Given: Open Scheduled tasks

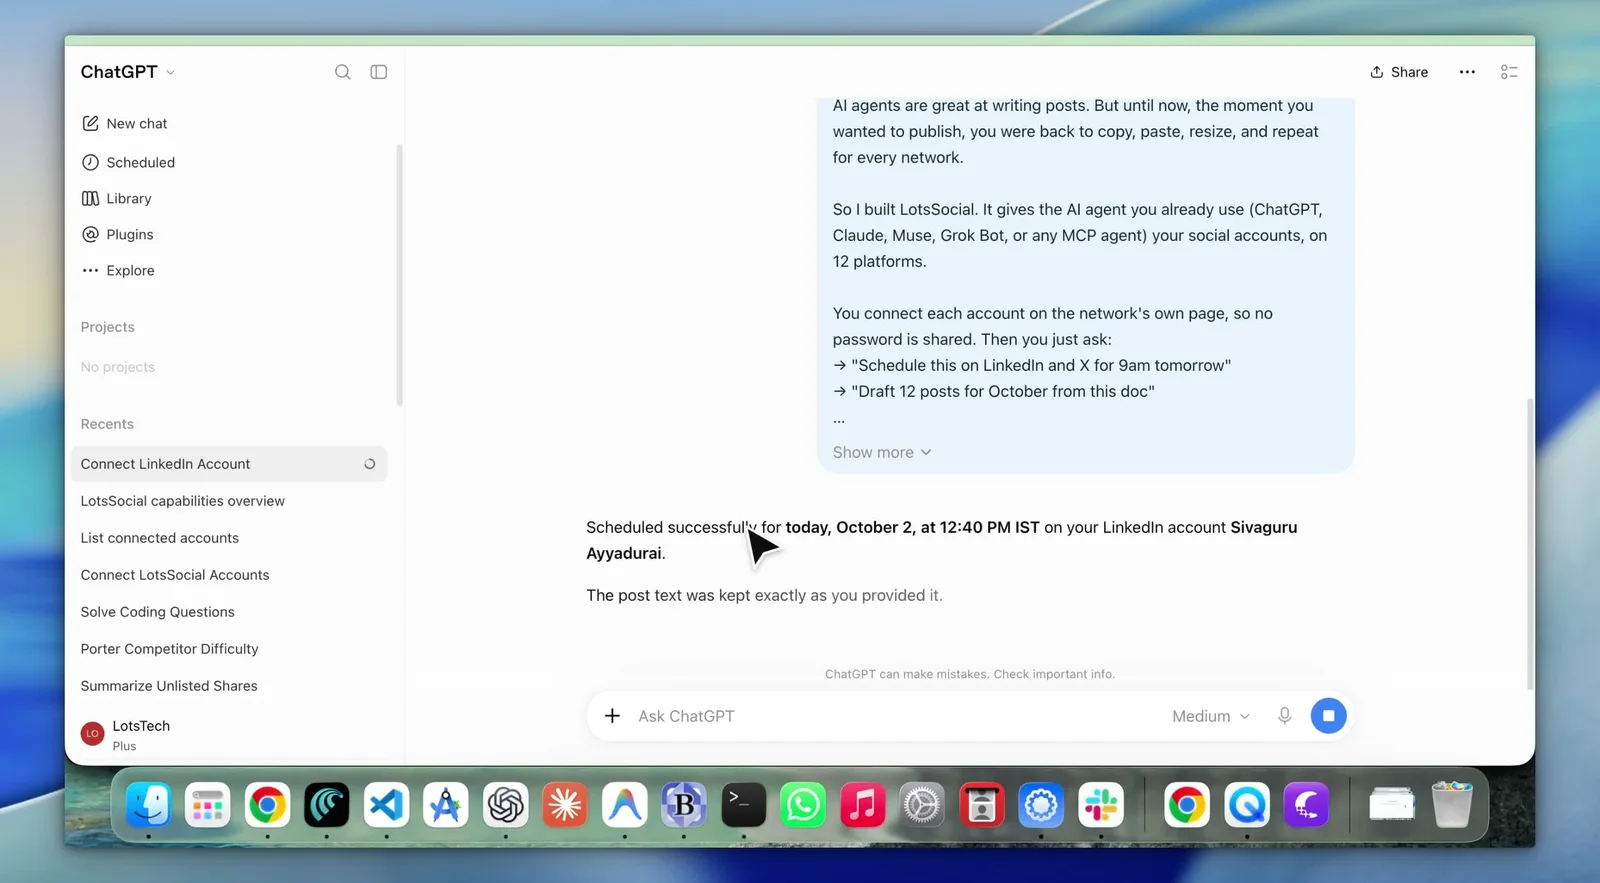Looking at the screenshot, I should tap(141, 162).
